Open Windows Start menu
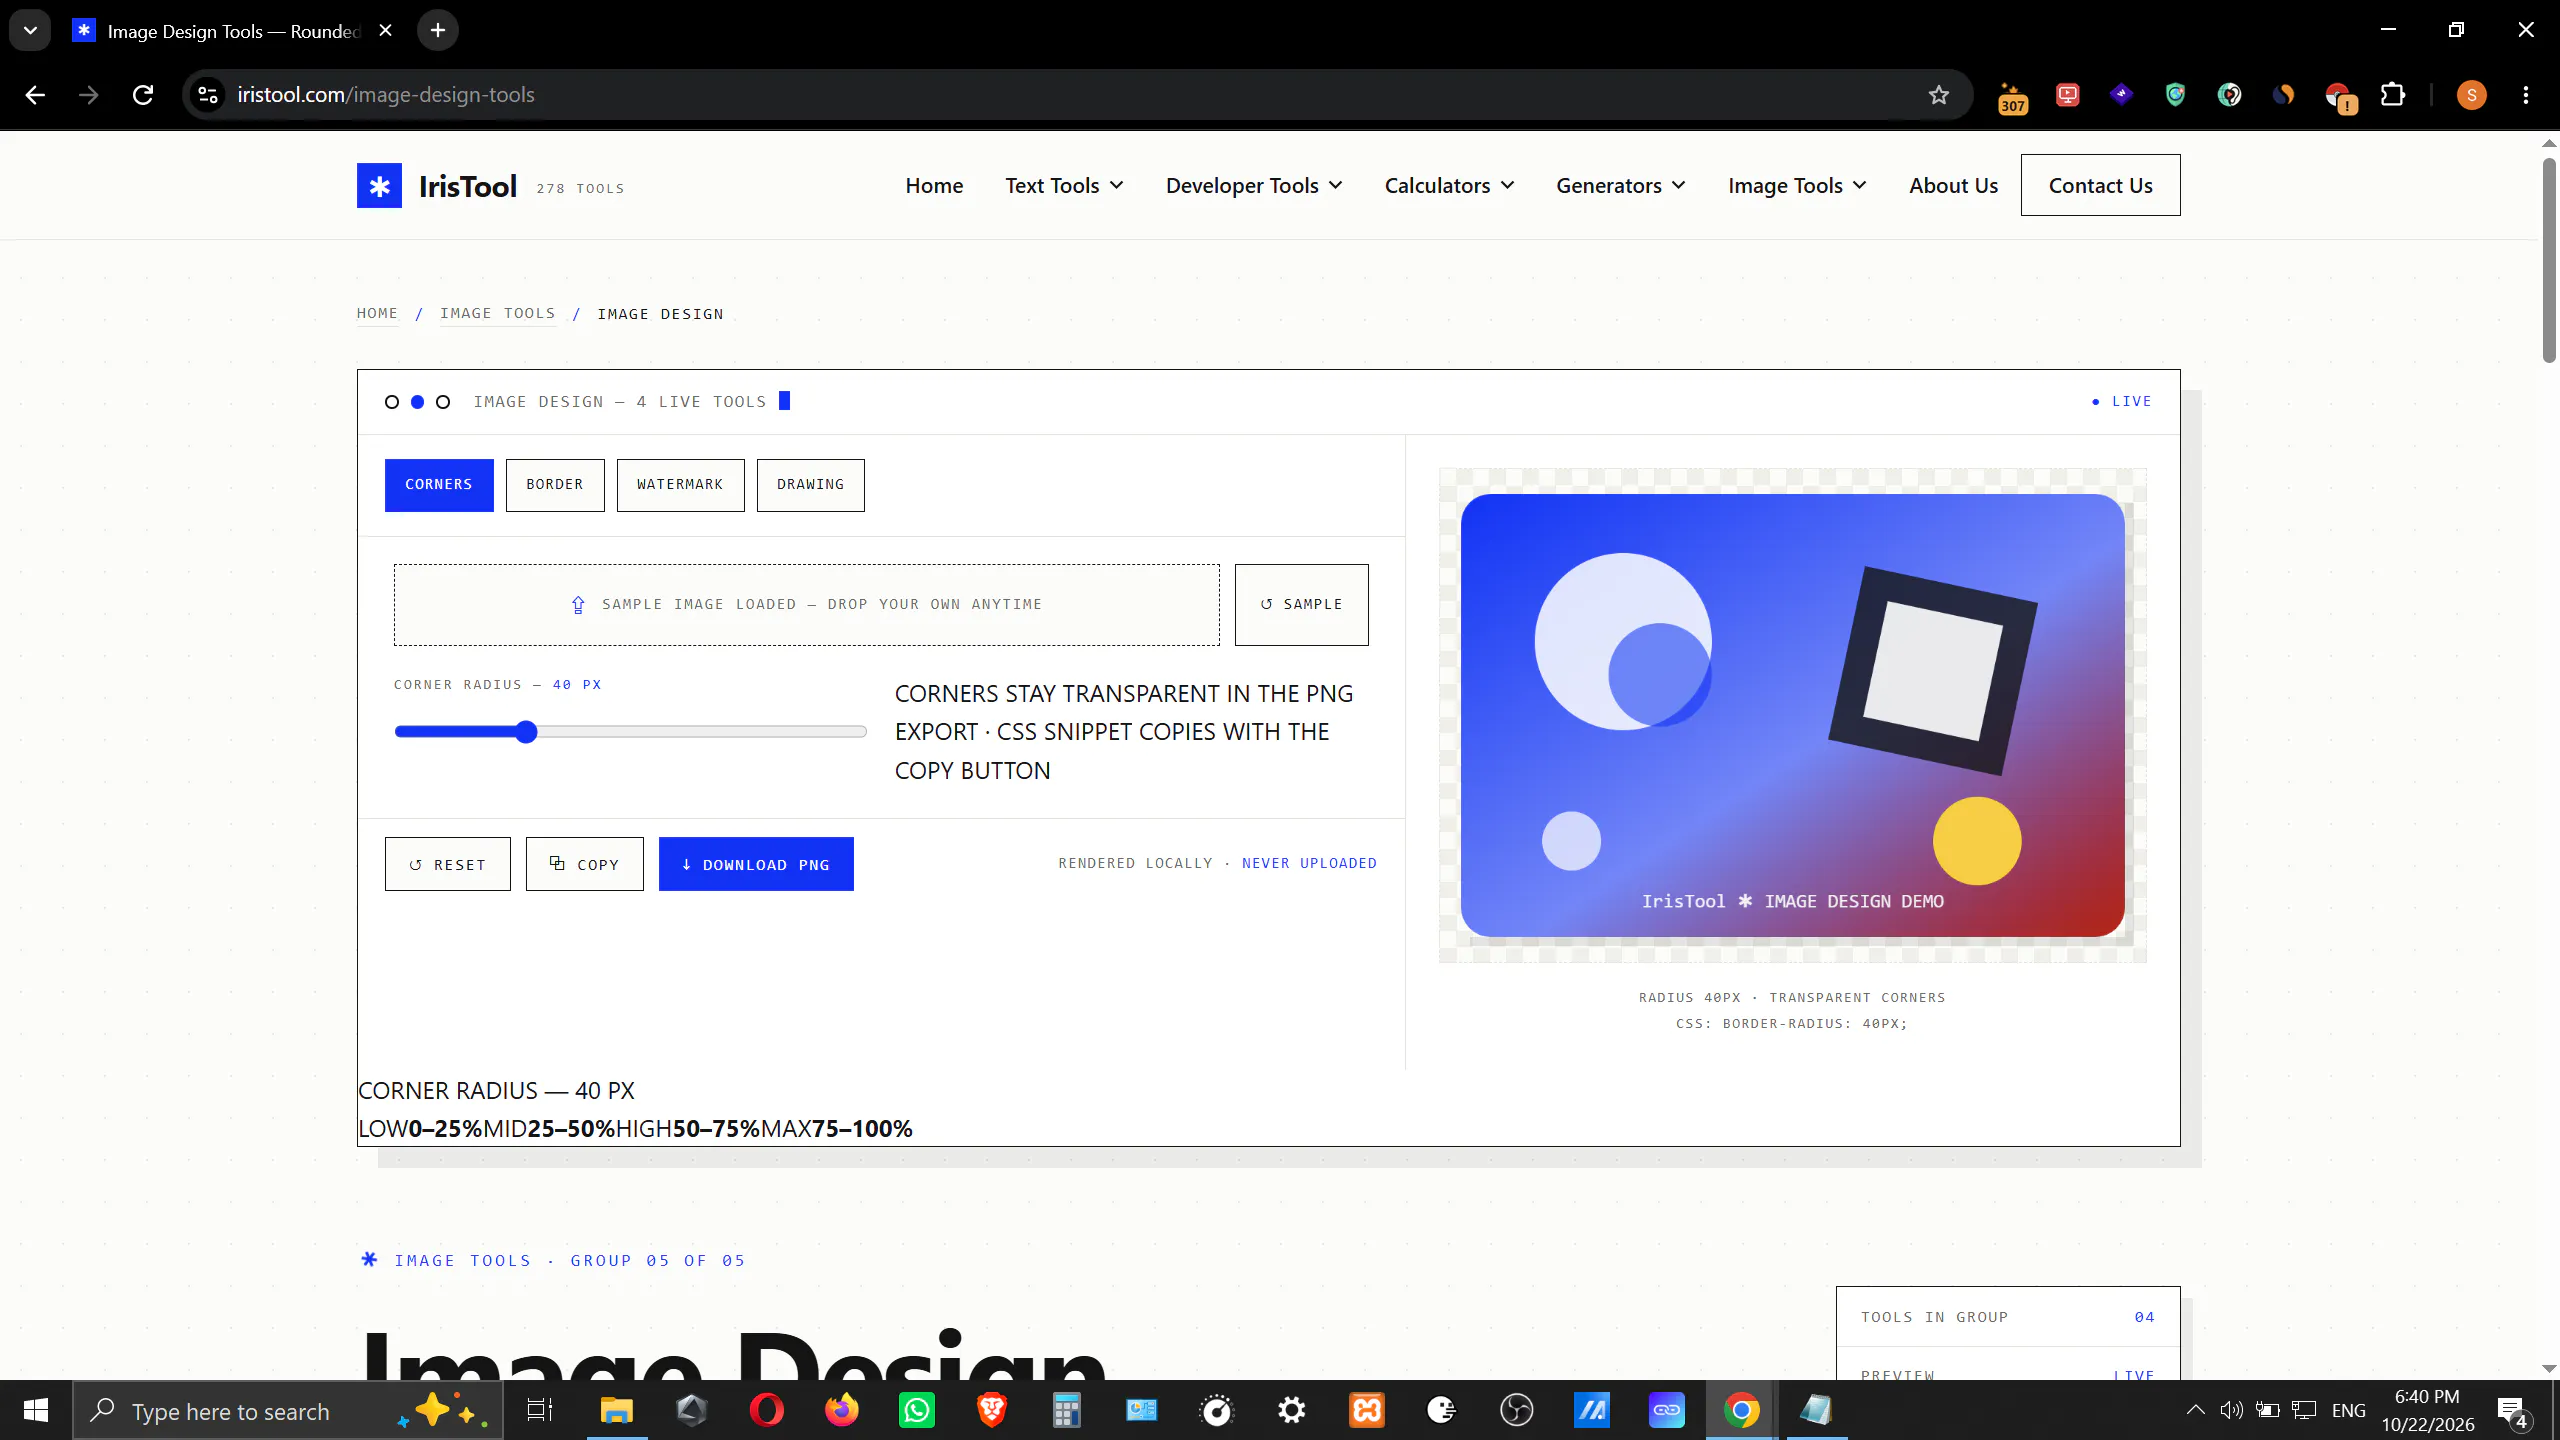 click(x=36, y=1411)
